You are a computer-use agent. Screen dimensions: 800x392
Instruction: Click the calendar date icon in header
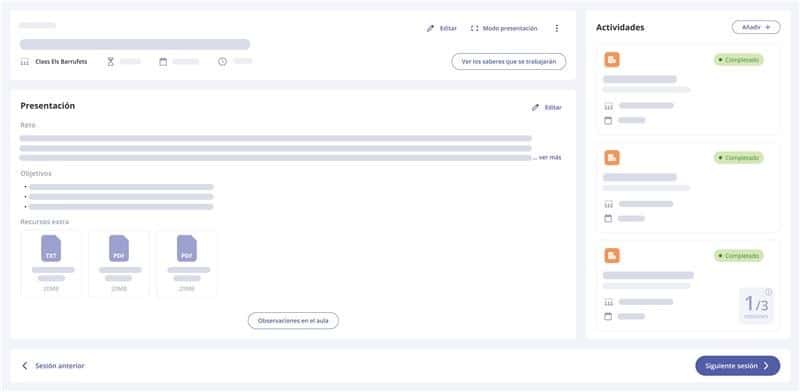tap(163, 62)
